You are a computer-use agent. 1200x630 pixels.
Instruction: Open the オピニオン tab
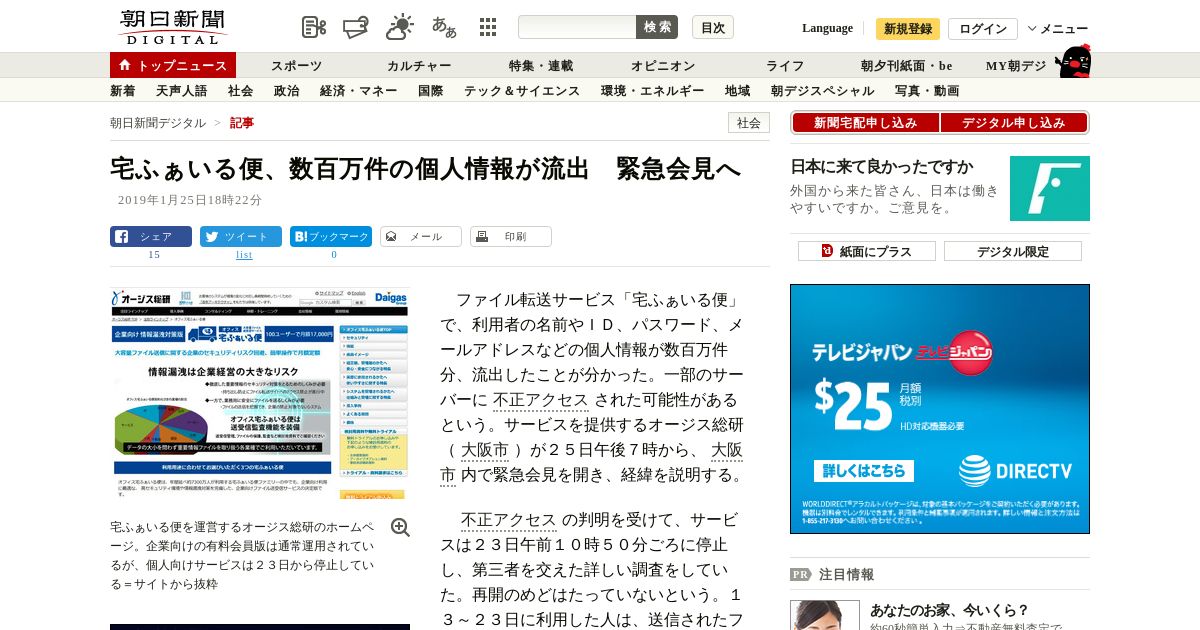[x=663, y=66]
